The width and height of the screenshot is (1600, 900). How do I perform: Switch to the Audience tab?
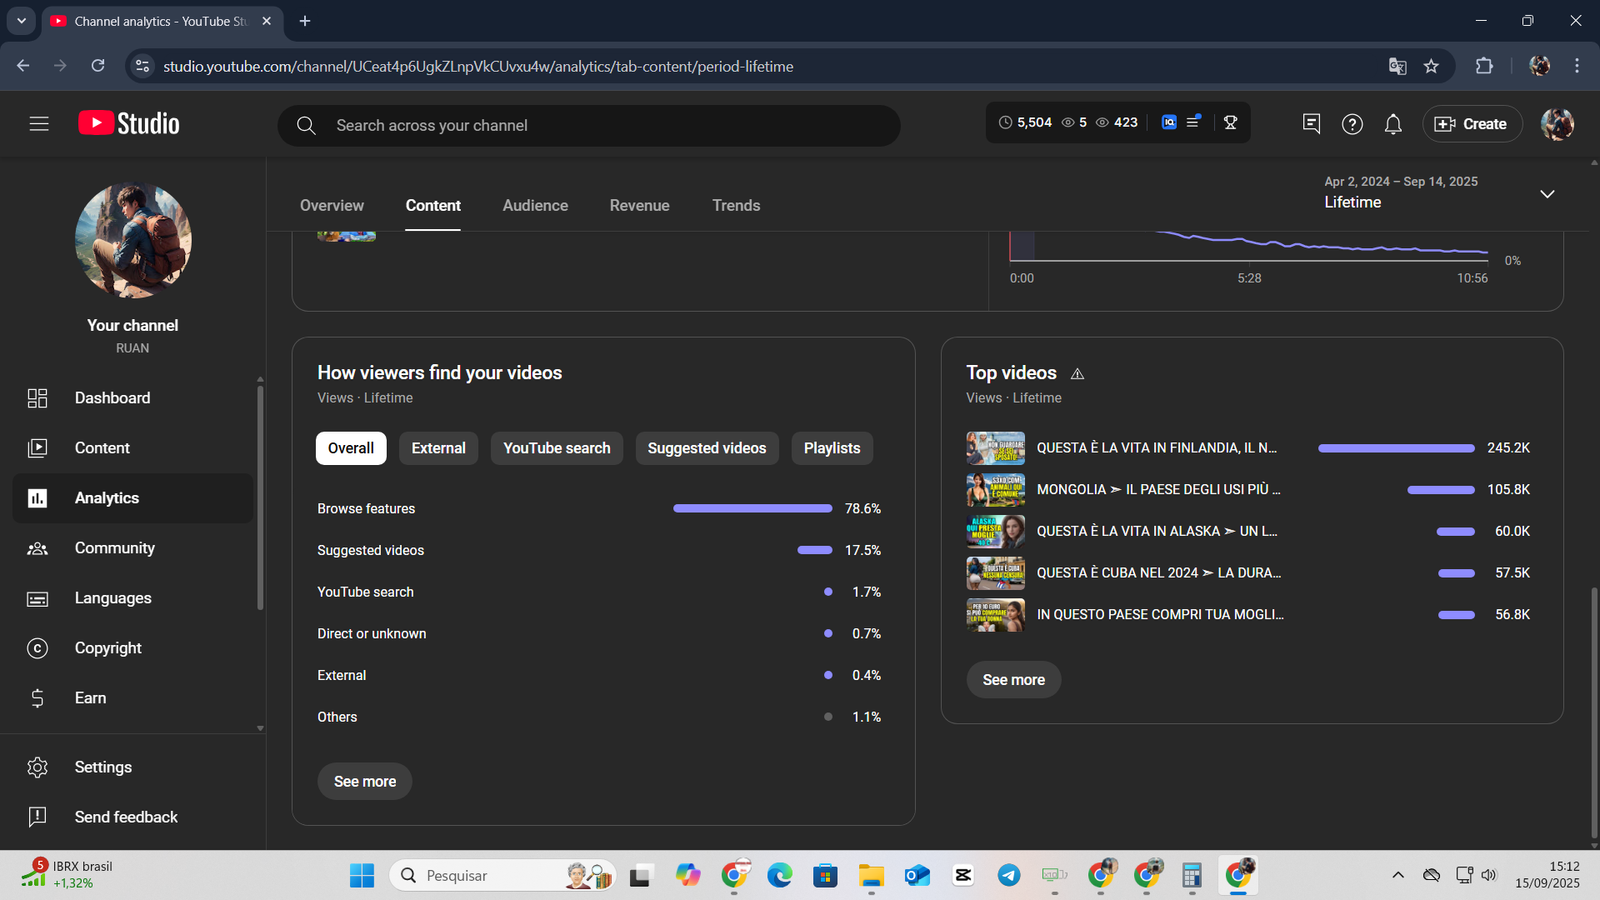pos(535,205)
